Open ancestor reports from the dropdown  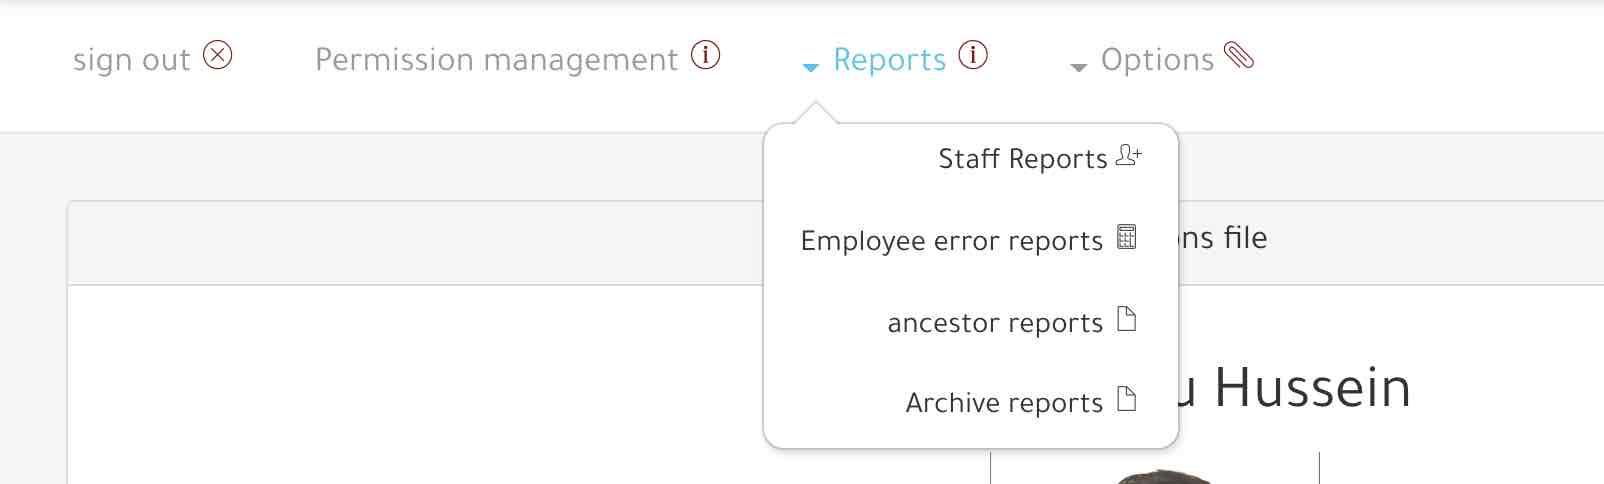click(994, 323)
